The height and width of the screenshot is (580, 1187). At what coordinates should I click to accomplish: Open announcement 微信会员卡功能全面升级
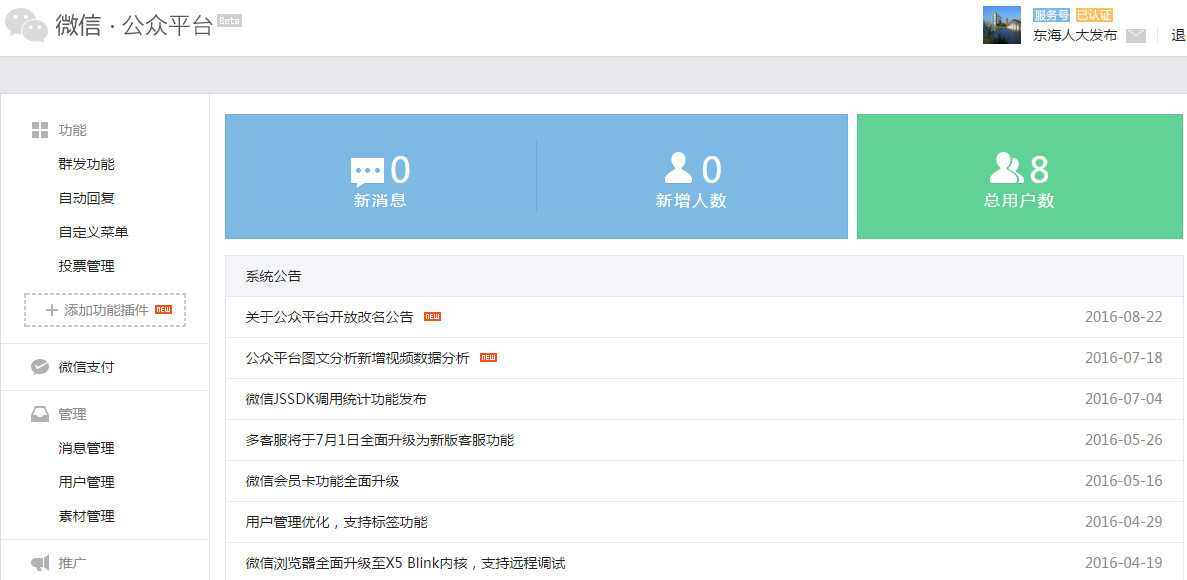click(x=322, y=481)
